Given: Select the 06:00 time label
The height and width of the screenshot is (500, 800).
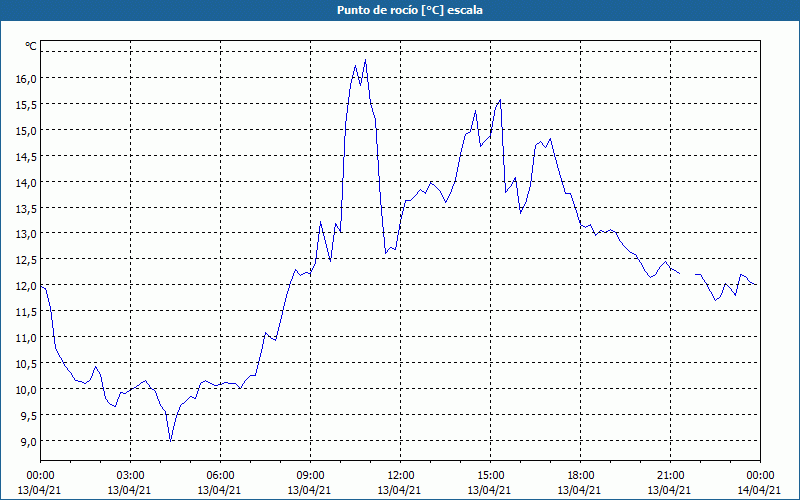Looking at the screenshot, I should [220, 475].
